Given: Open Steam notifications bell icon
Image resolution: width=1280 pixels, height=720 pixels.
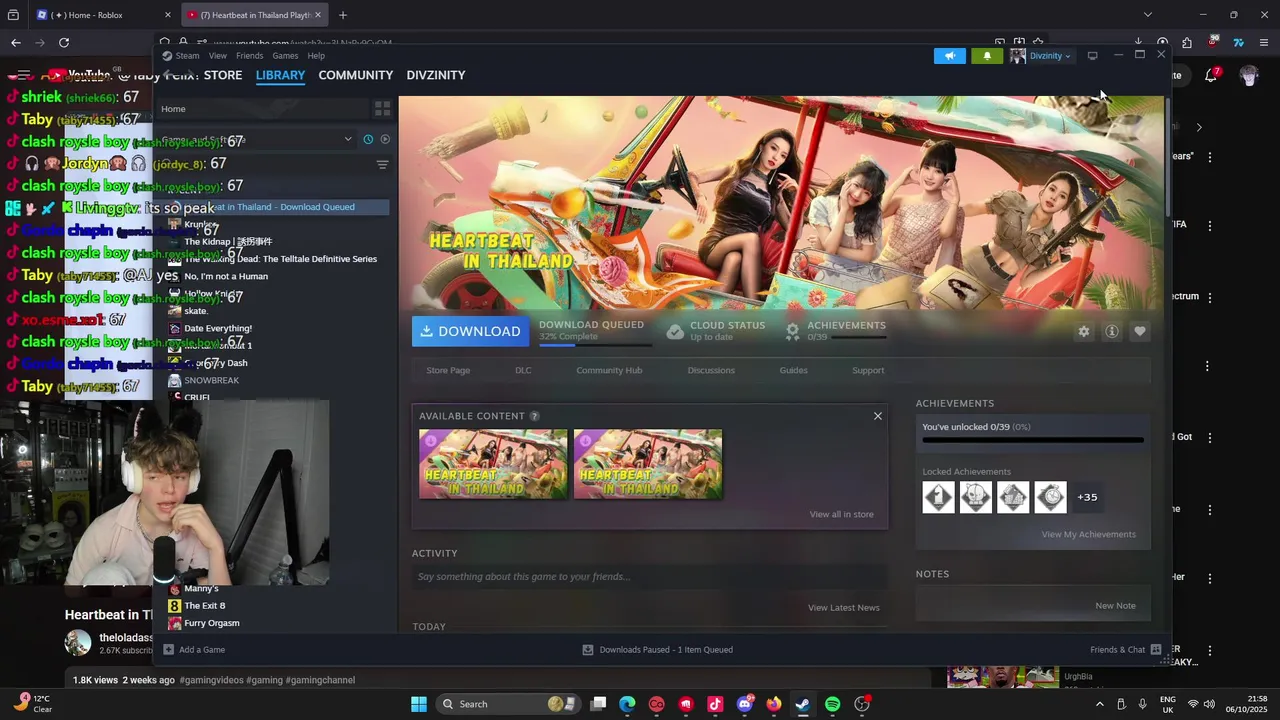Looking at the screenshot, I should click(x=987, y=56).
